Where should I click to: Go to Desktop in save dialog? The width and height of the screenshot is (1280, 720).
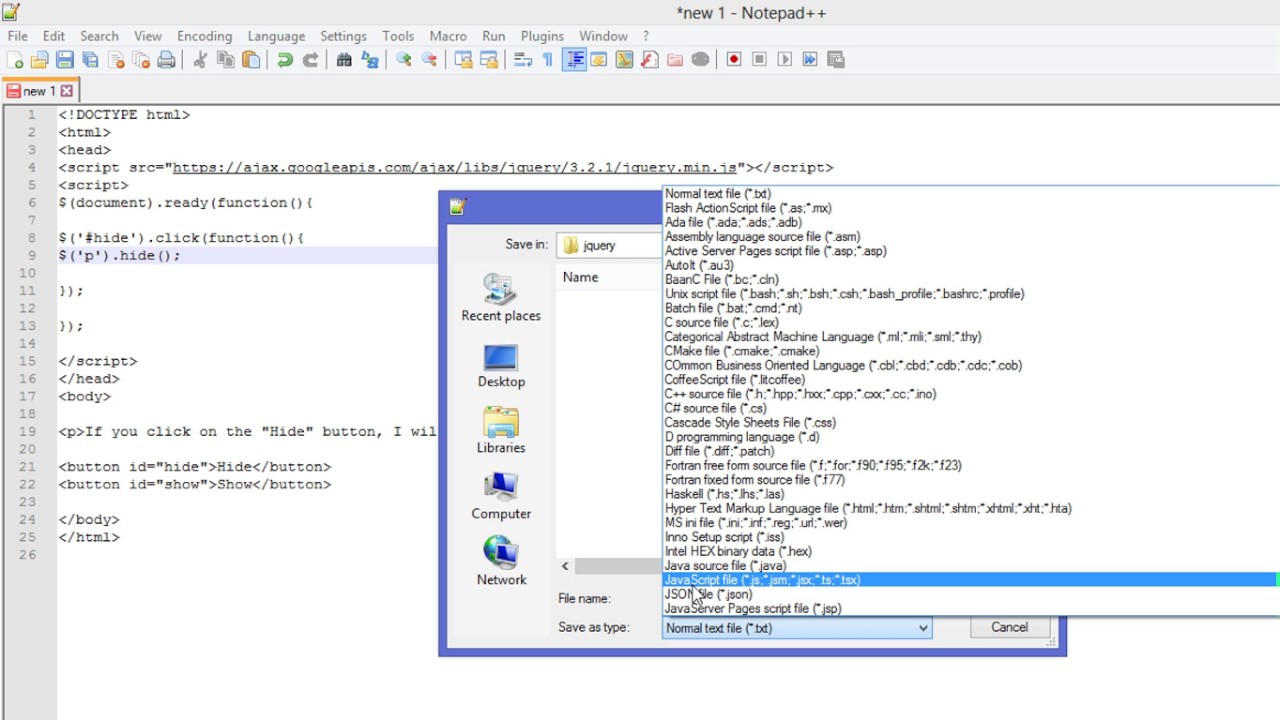[x=501, y=366]
